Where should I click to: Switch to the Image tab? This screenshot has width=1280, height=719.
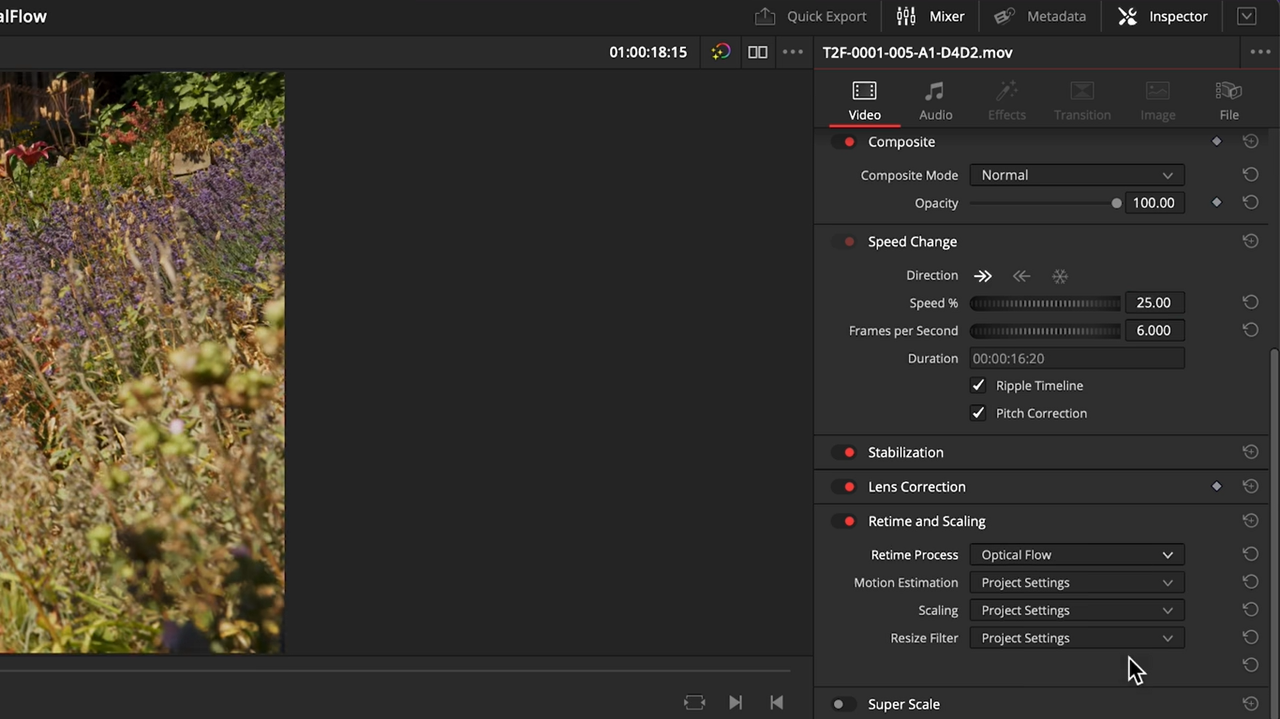[1158, 101]
